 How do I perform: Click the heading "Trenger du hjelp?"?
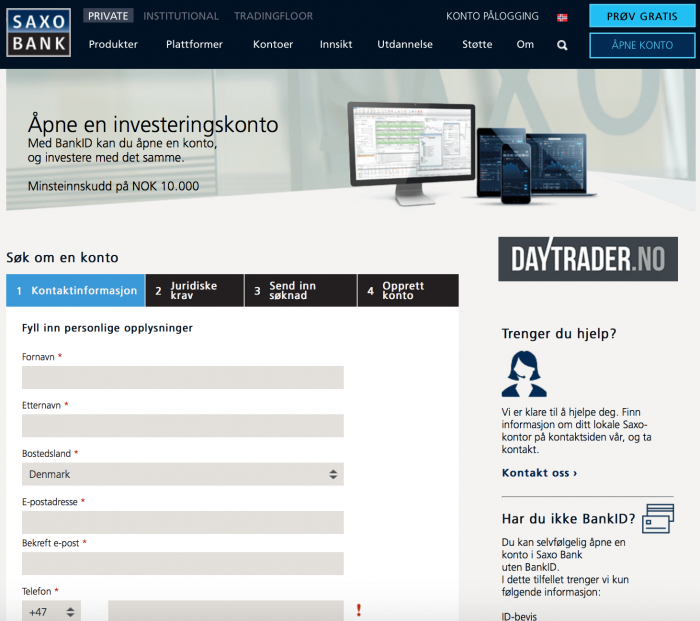point(559,333)
